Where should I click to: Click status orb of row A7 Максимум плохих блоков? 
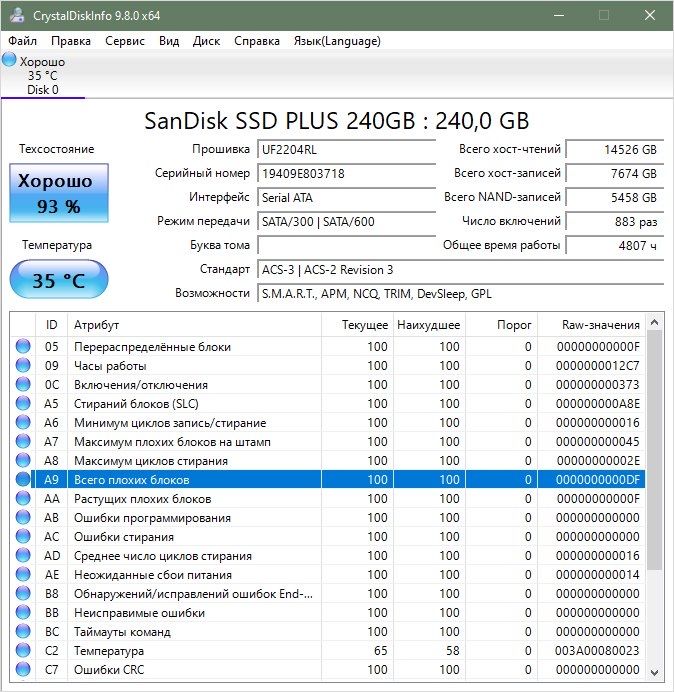point(23,441)
